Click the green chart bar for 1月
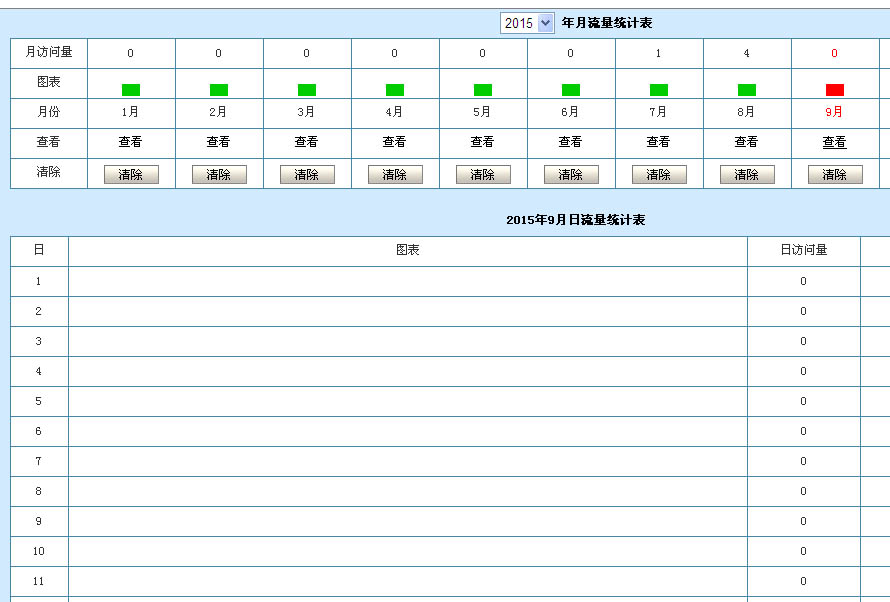Viewport: 890px width, 602px height. point(131,90)
